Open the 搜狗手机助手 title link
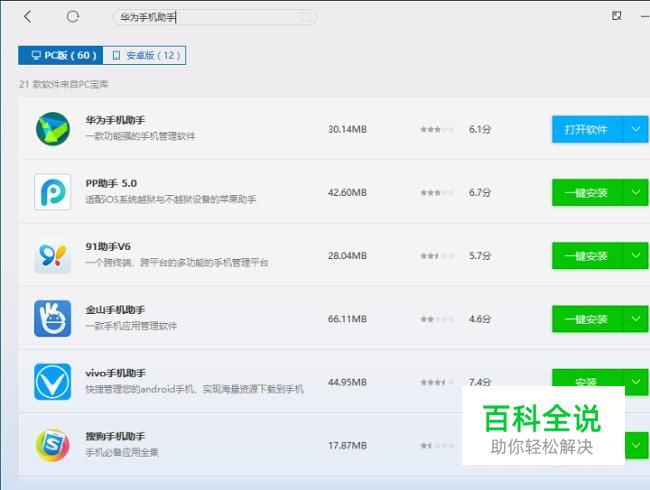 [115, 436]
